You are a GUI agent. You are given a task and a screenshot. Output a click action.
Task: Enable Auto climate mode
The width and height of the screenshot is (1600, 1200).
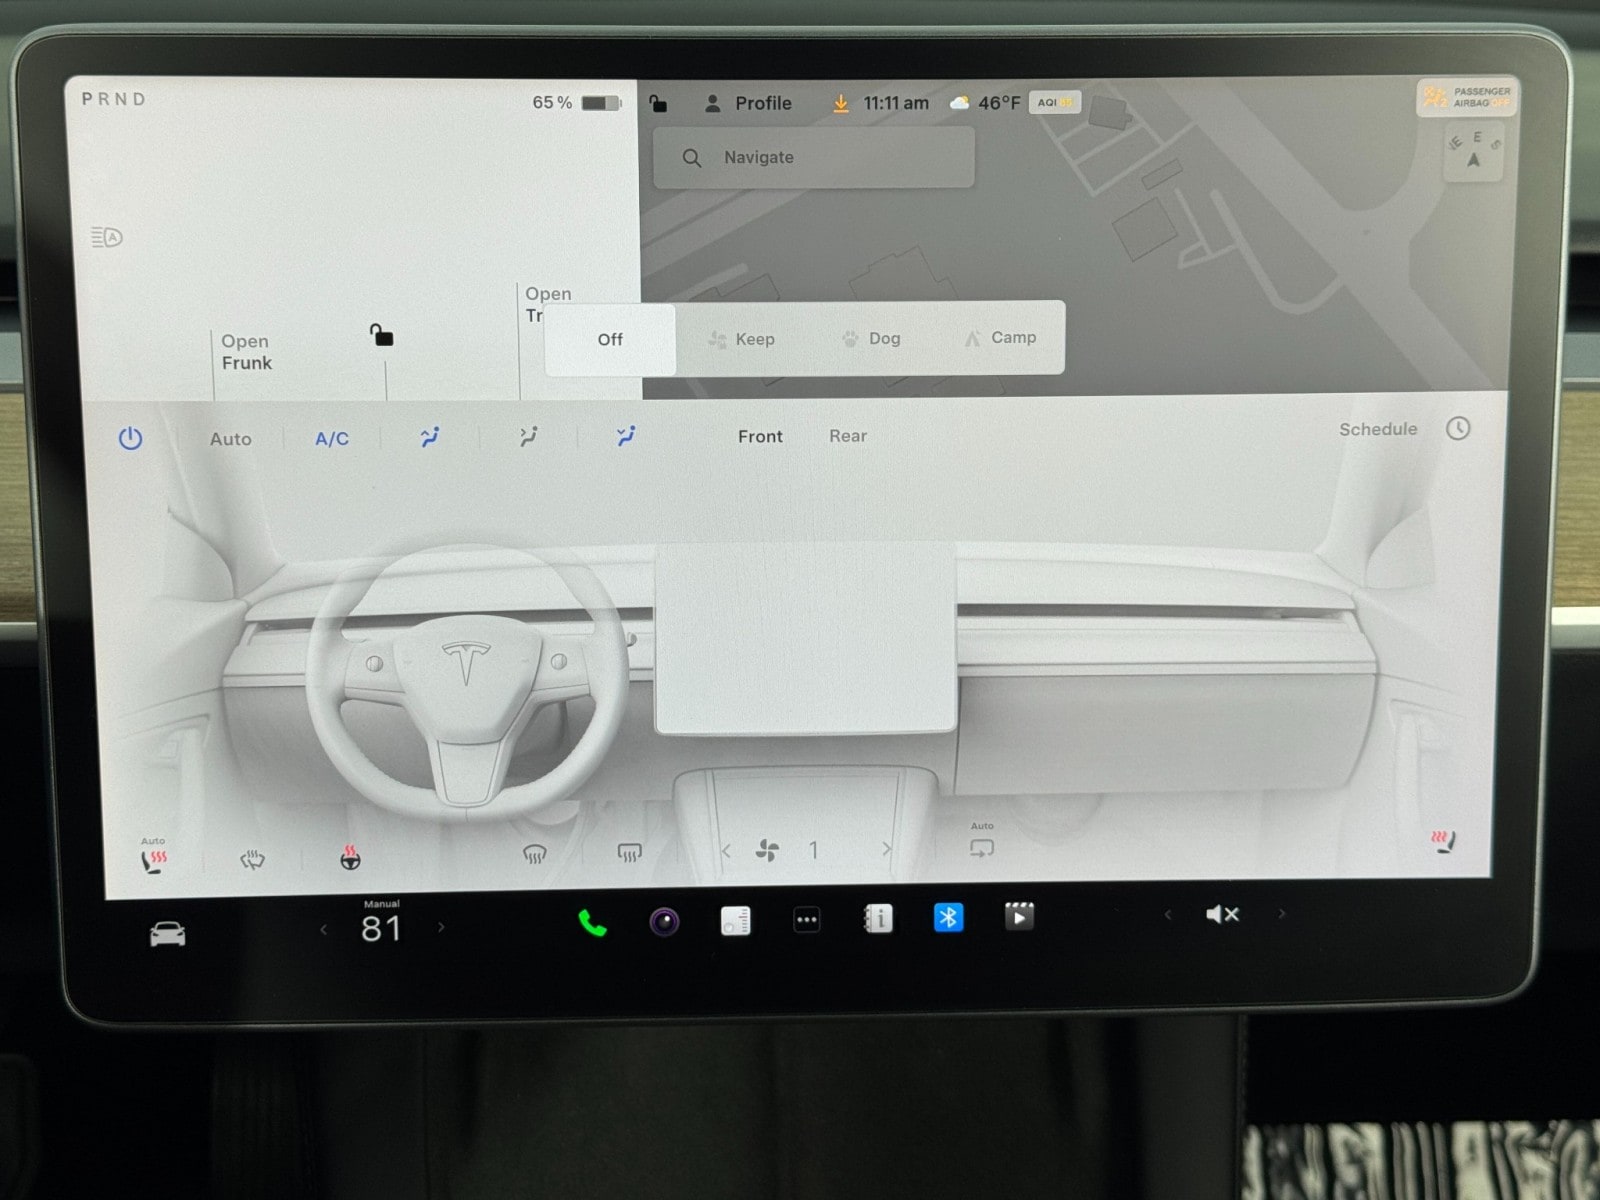[230, 439]
